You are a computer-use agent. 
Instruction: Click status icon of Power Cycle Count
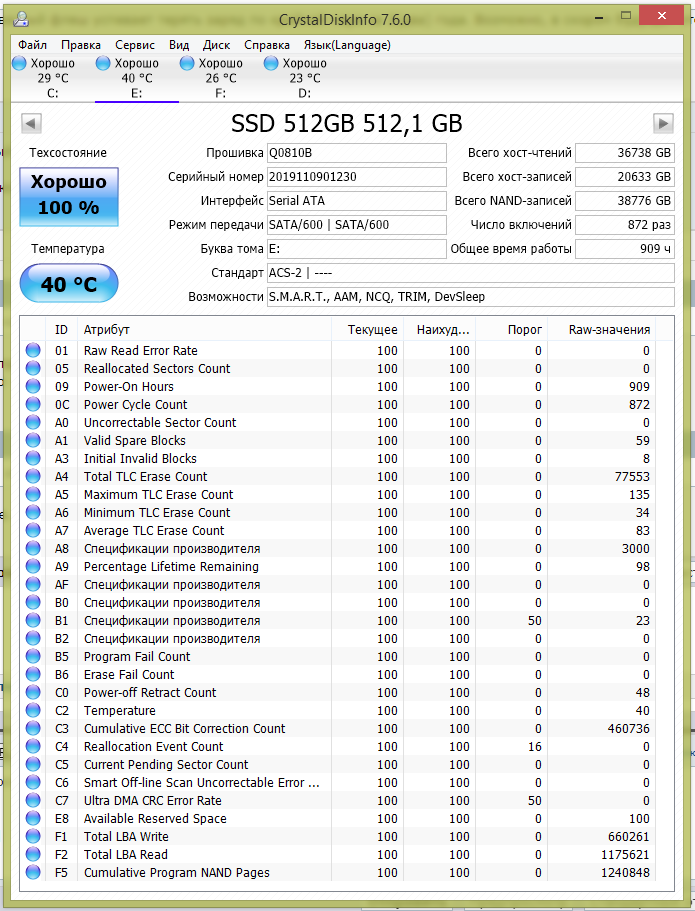pyautogui.click(x=33, y=404)
